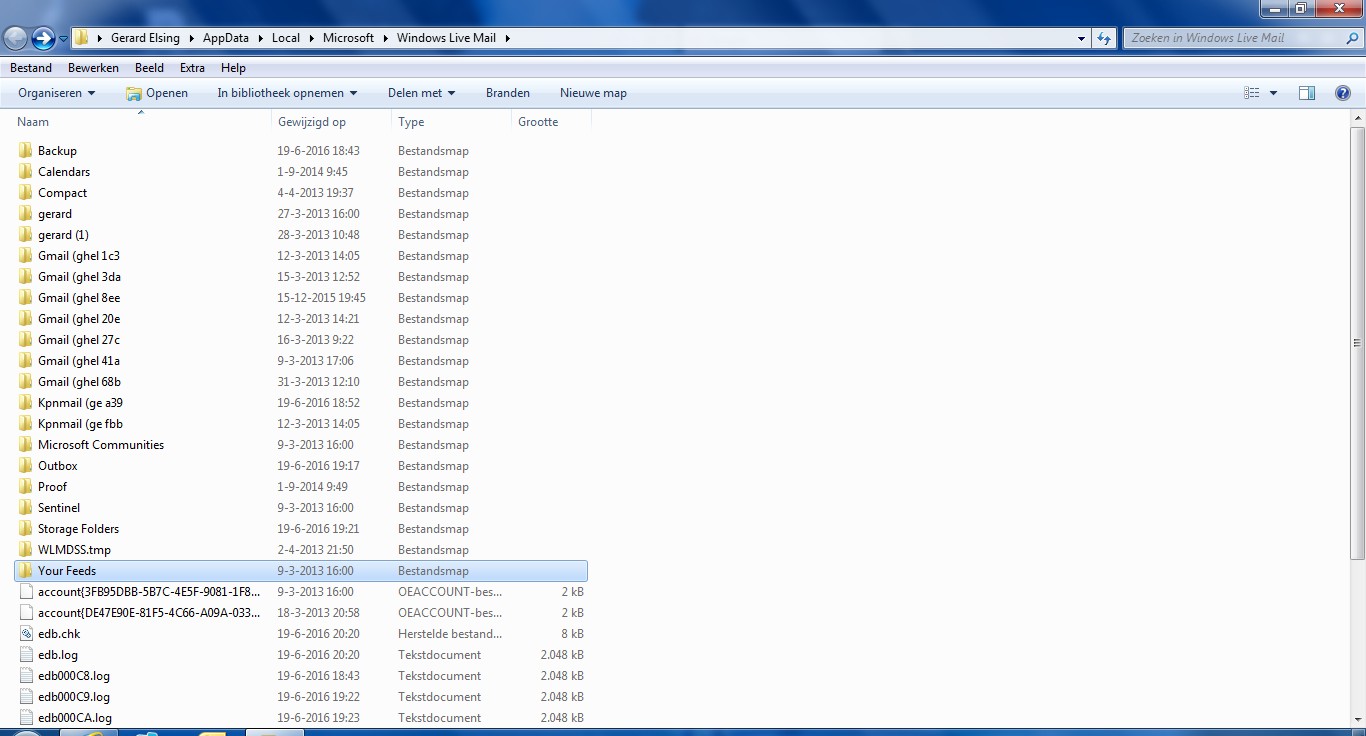The height and width of the screenshot is (736, 1366).
Task: Open the view options dropdown arrow
Action: click(x=1273, y=93)
